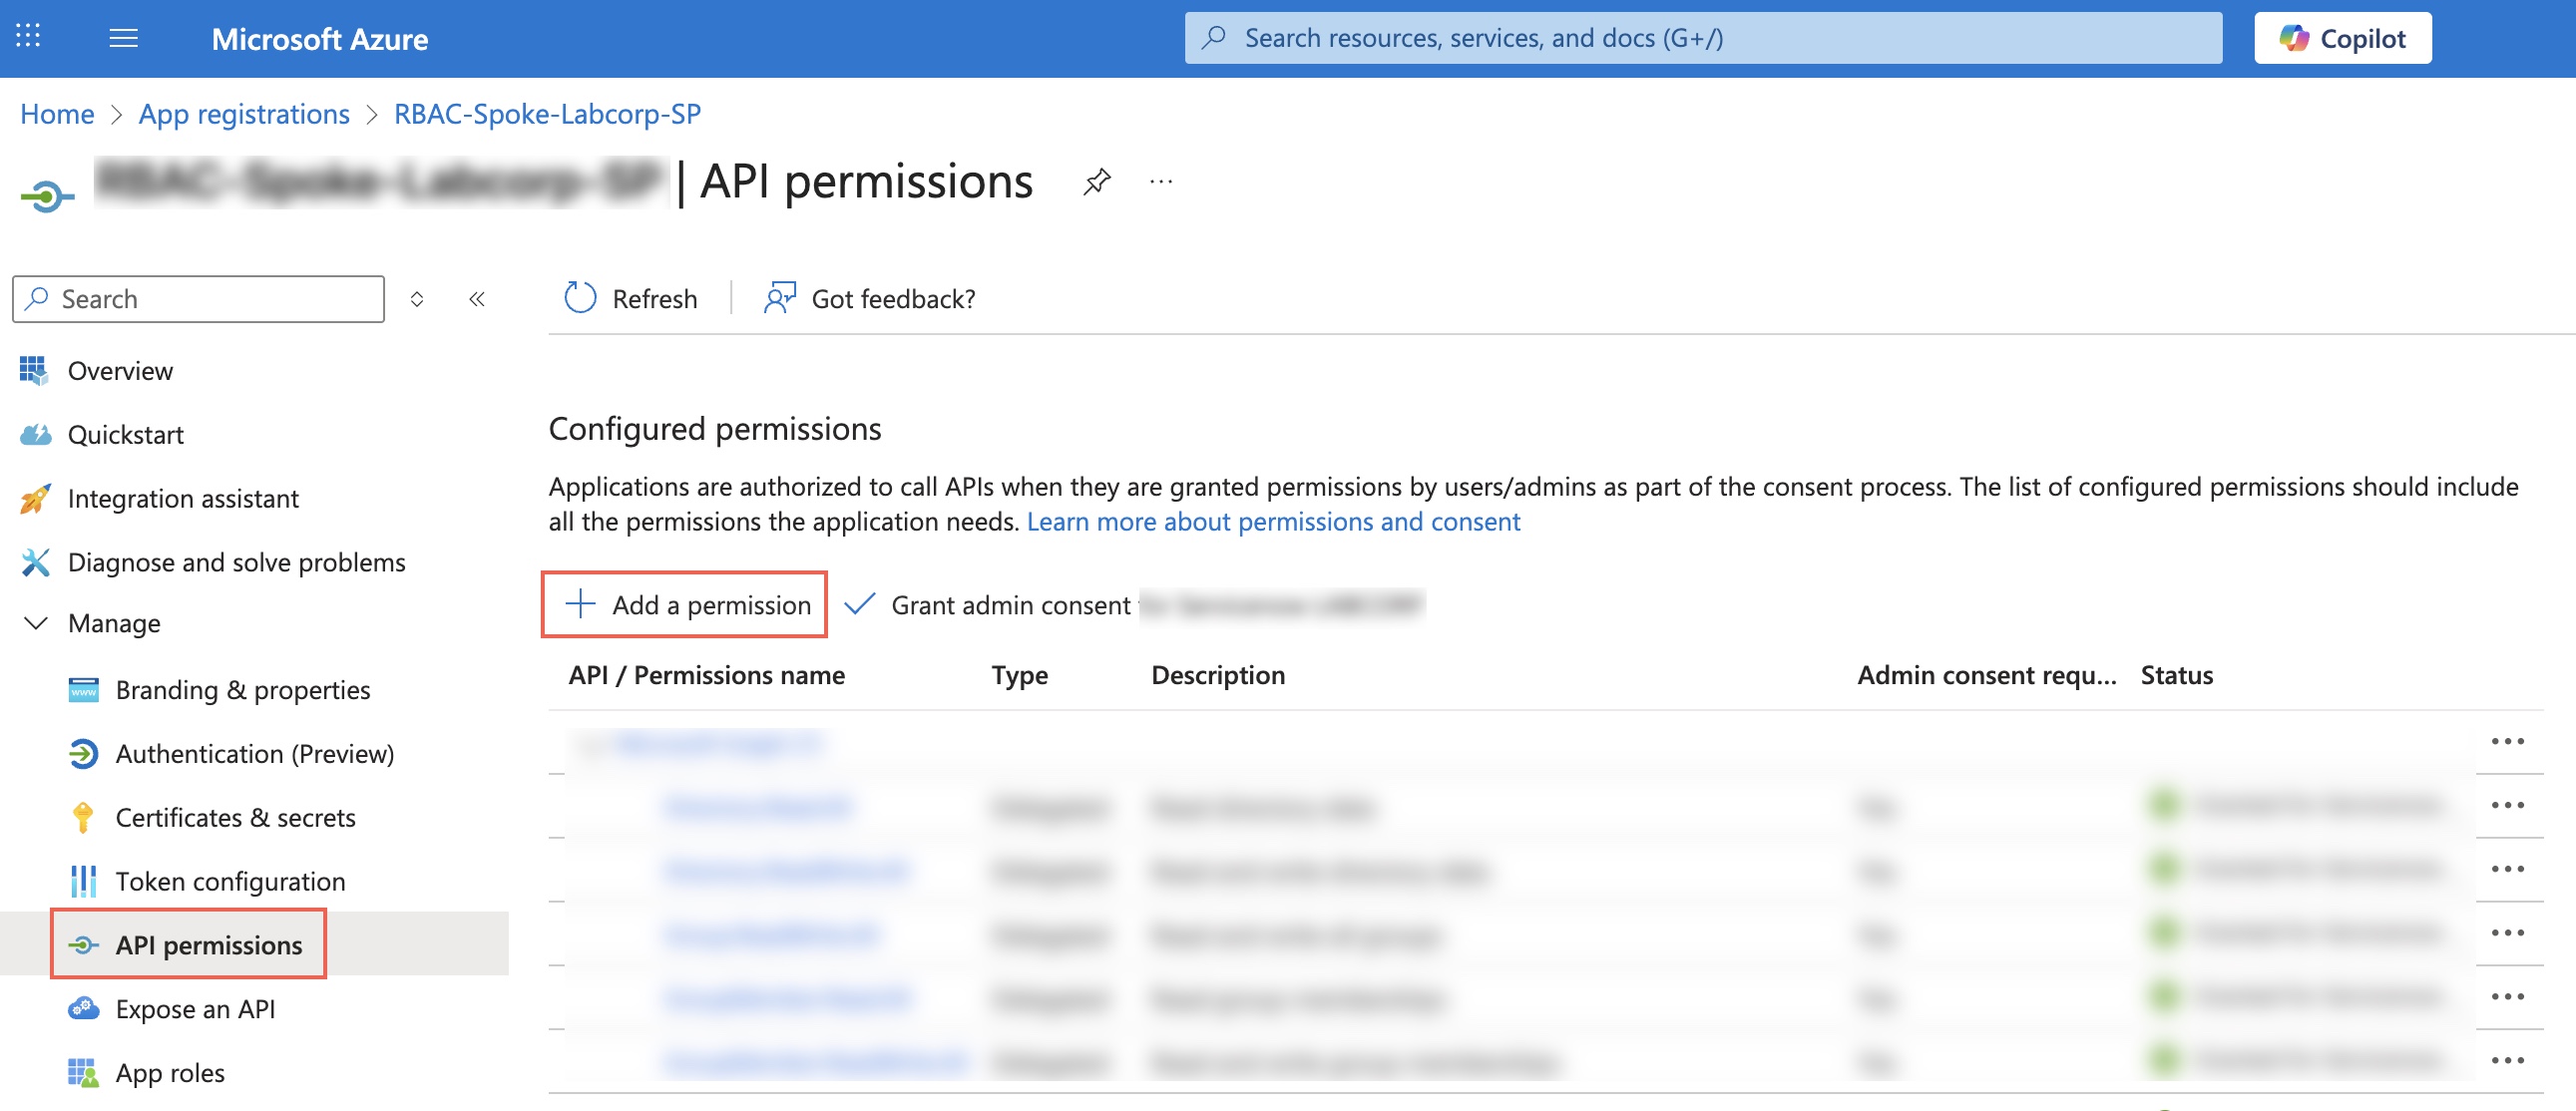
Task: Click the Admin consent required column header
Action: pyautogui.click(x=1986, y=675)
